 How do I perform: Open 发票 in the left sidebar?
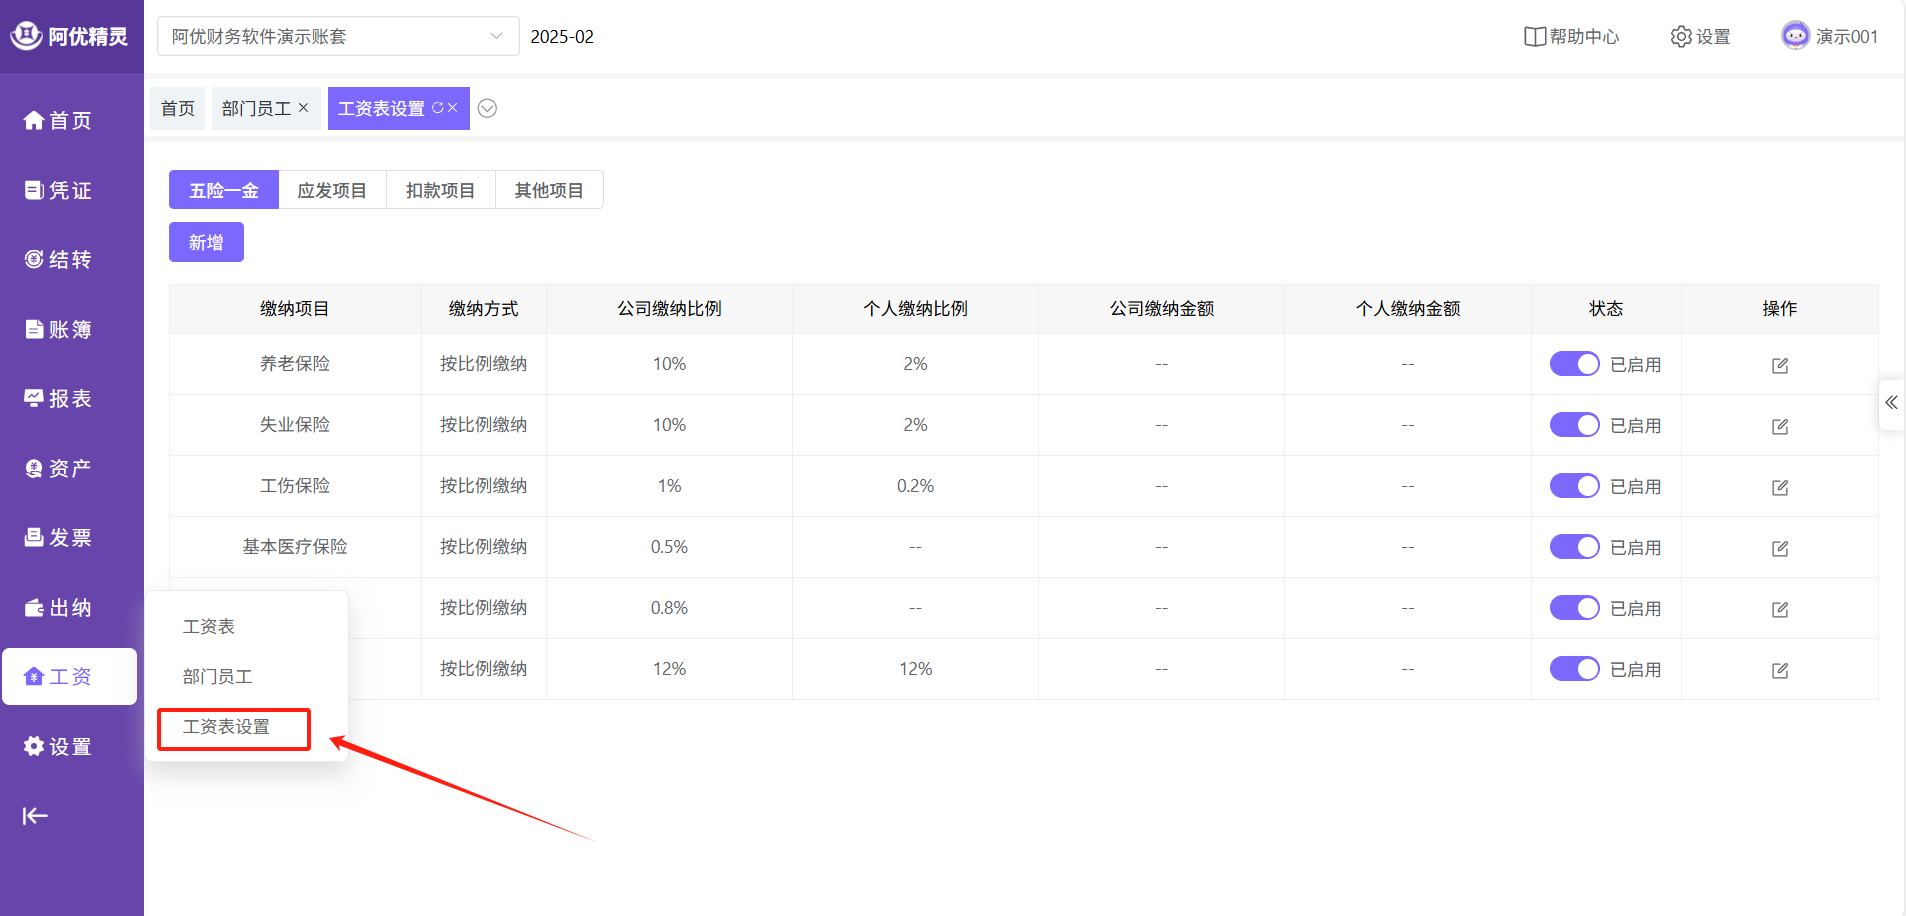[x=58, y=538]
